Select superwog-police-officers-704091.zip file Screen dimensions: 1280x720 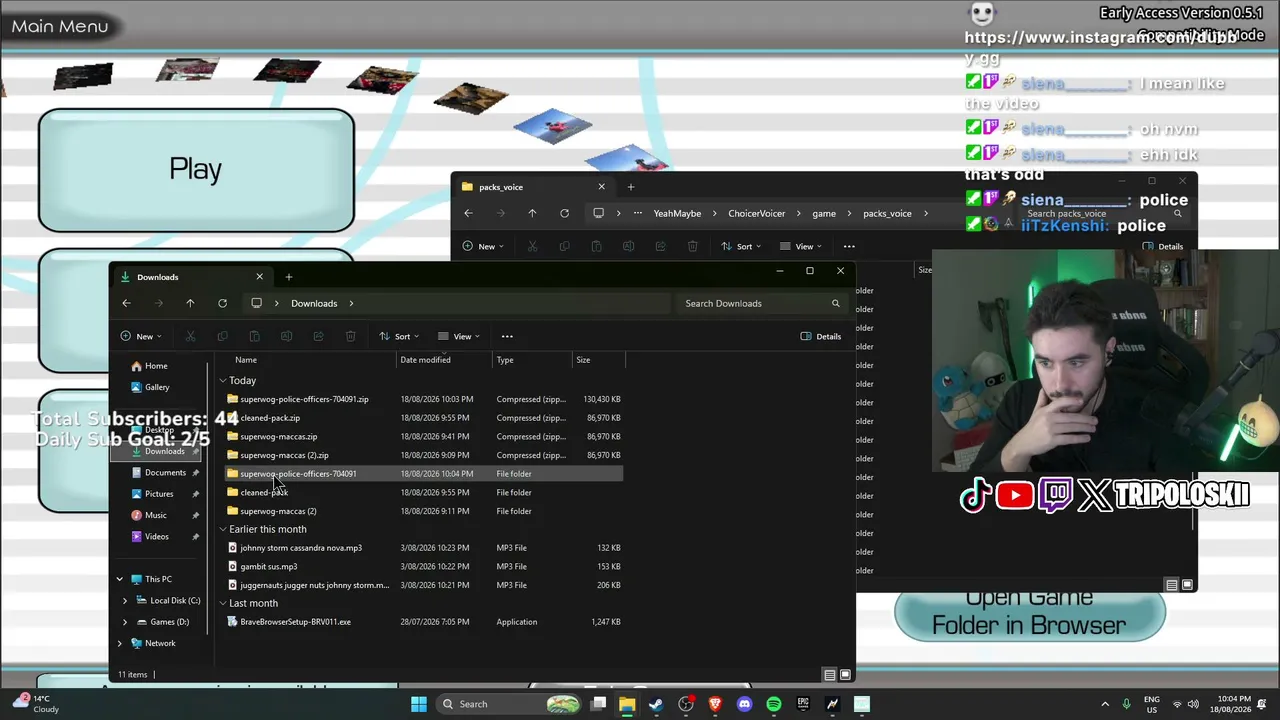pos(423,399)
